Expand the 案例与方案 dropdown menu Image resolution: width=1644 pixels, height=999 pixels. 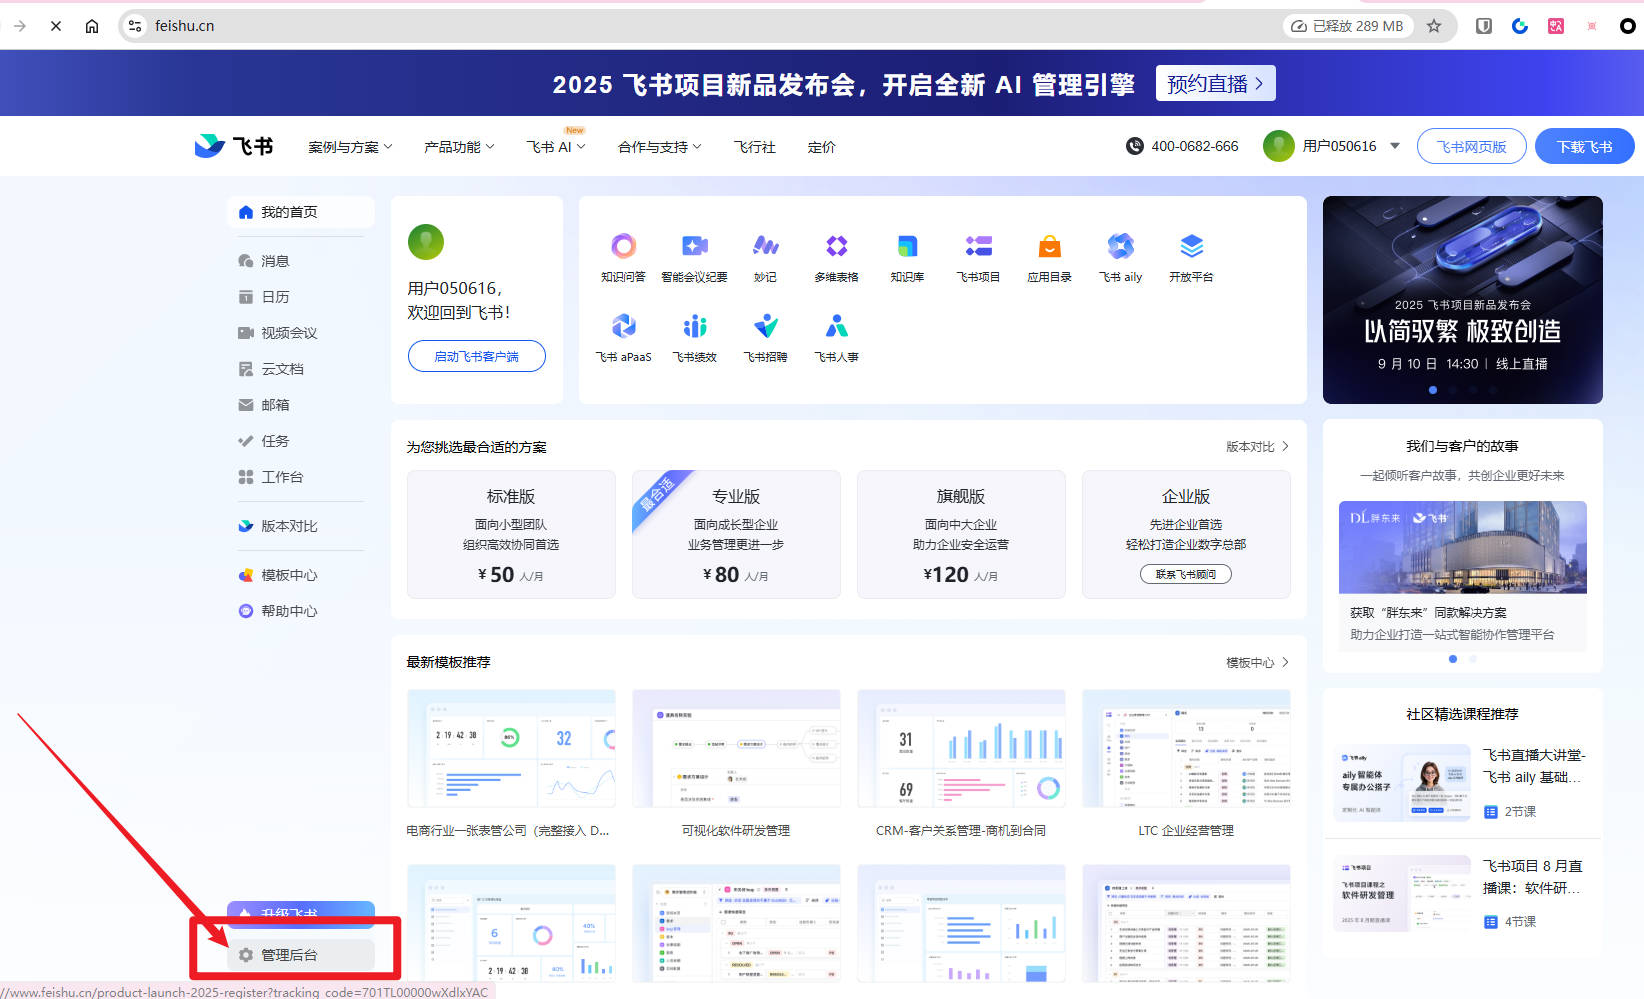coord(350,147)
